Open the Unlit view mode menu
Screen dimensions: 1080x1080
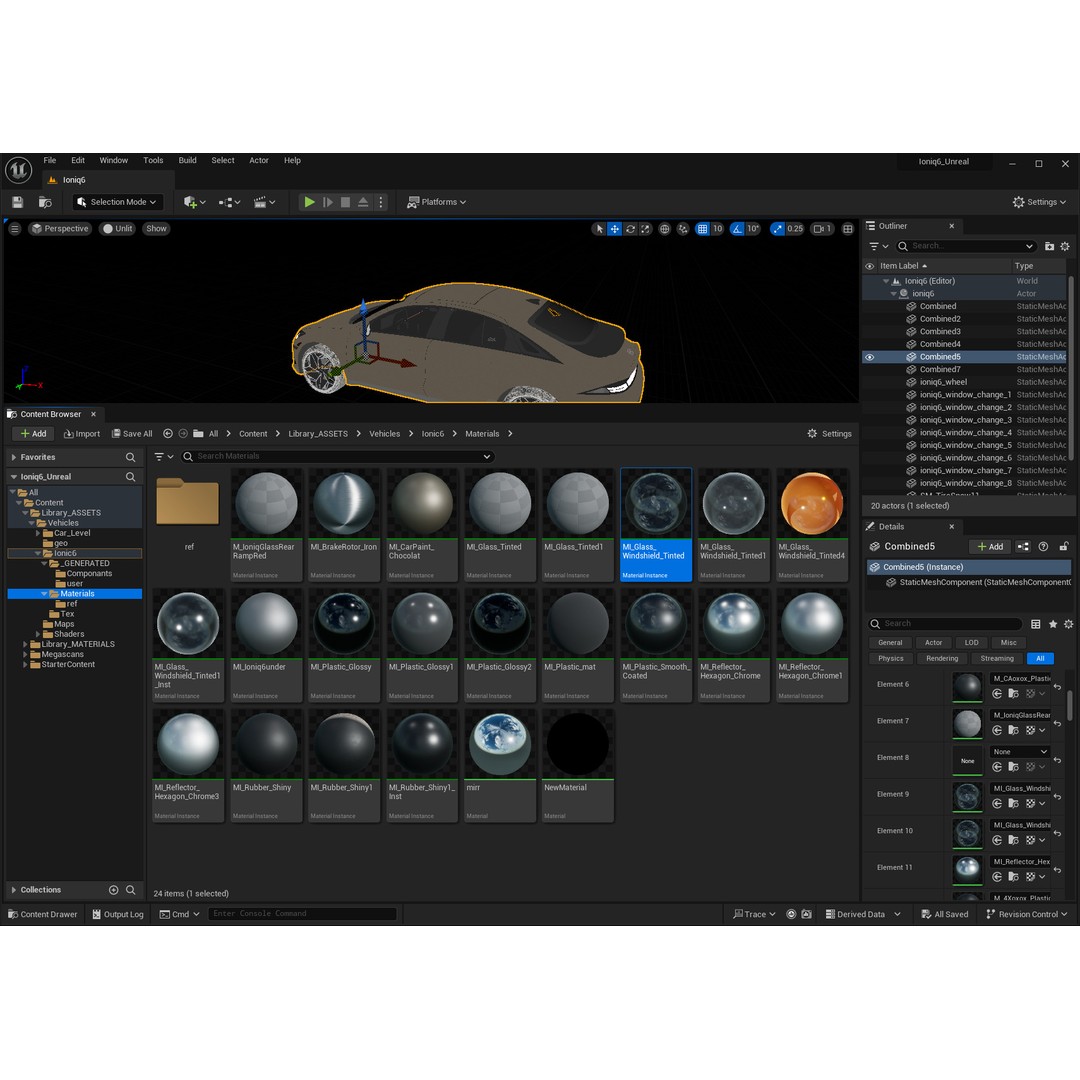coord(117,229)
